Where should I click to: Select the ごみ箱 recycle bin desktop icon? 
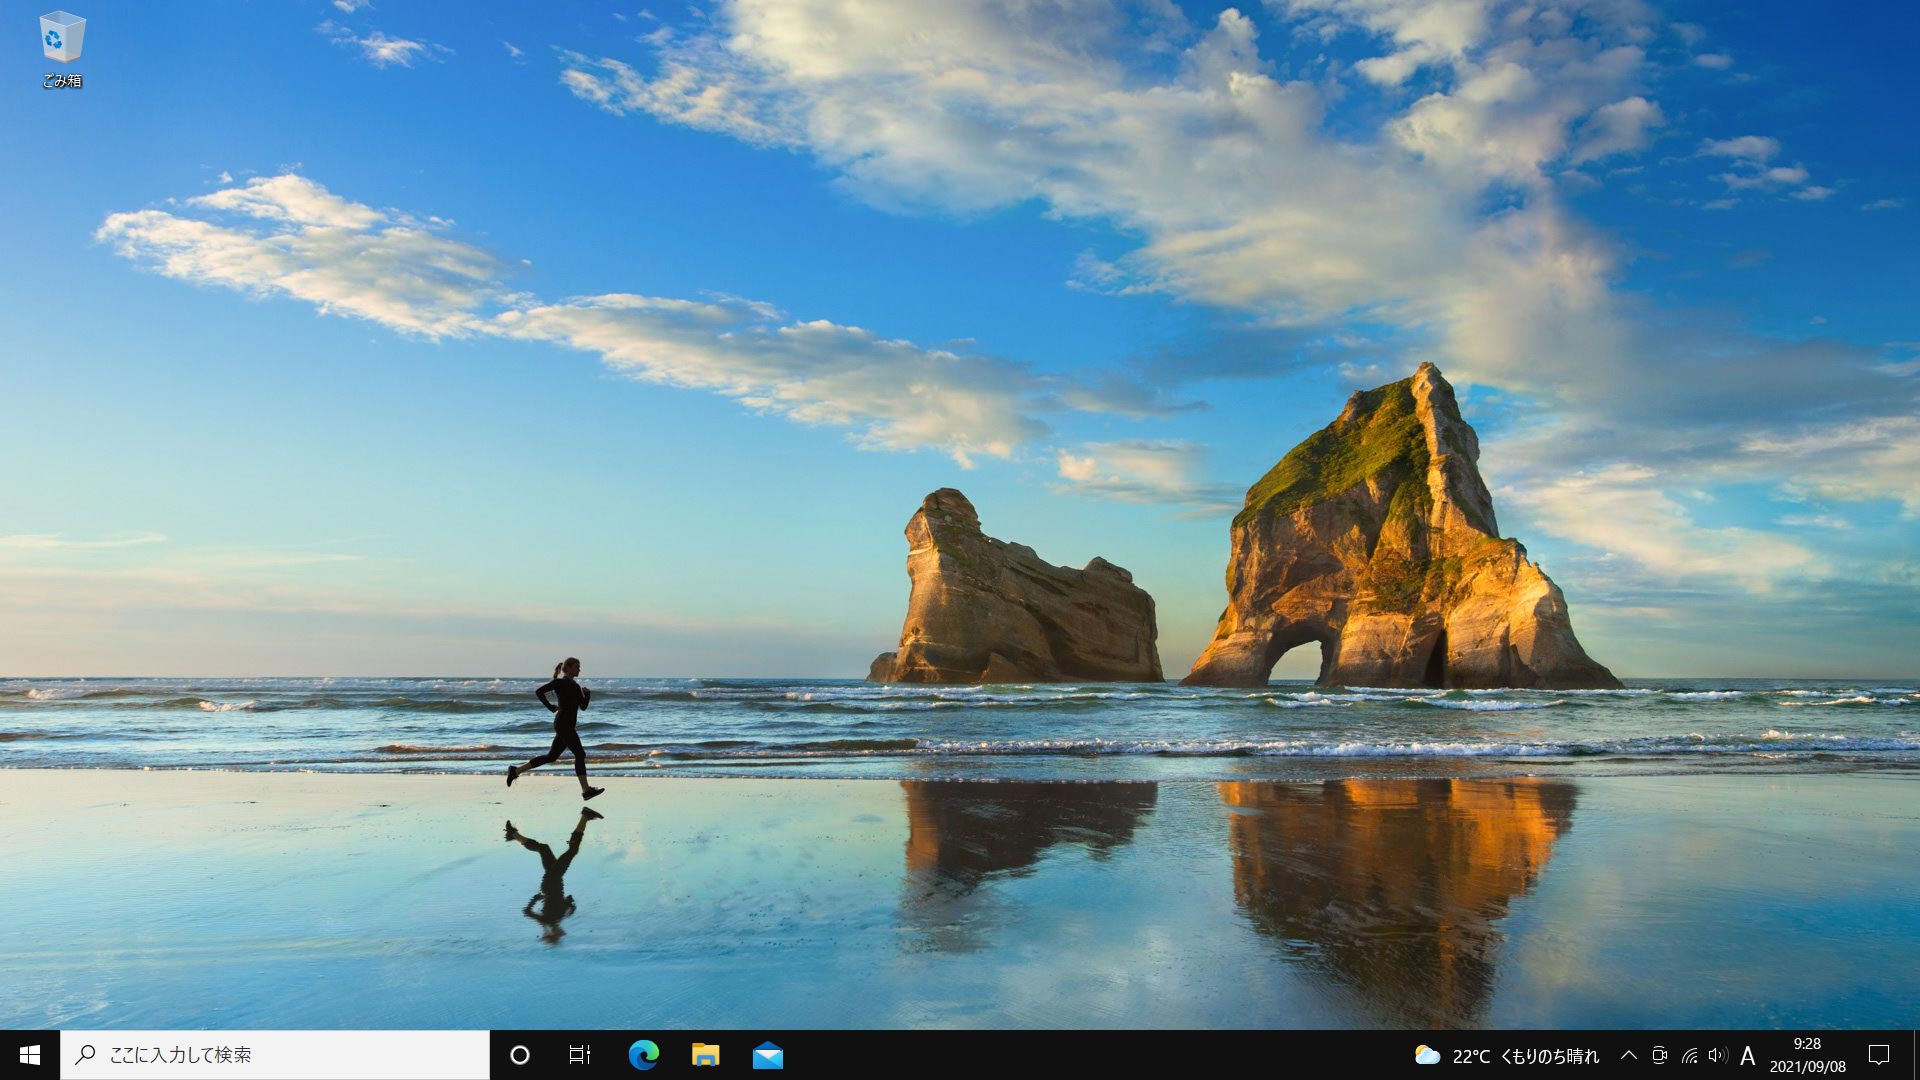pos(62,50)
